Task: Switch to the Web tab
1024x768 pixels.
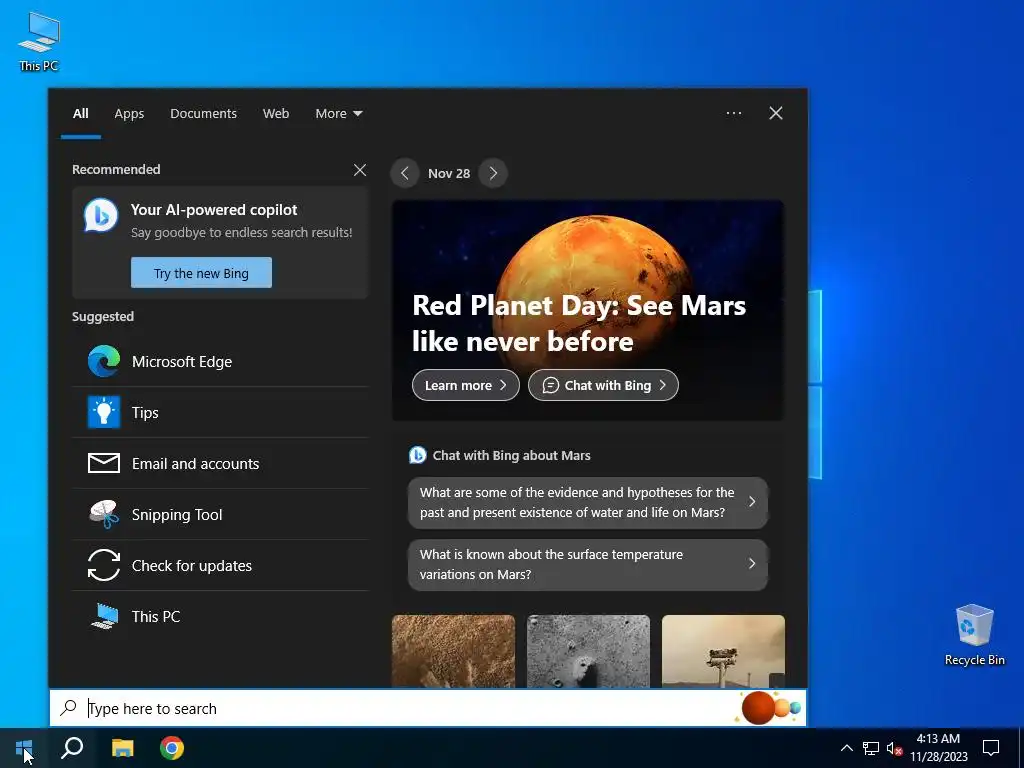Action: (276, 114)
